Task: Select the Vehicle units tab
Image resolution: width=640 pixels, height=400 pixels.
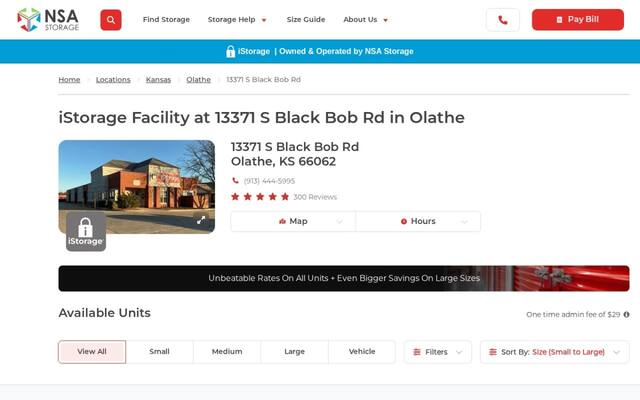Action: click(362, 352)
